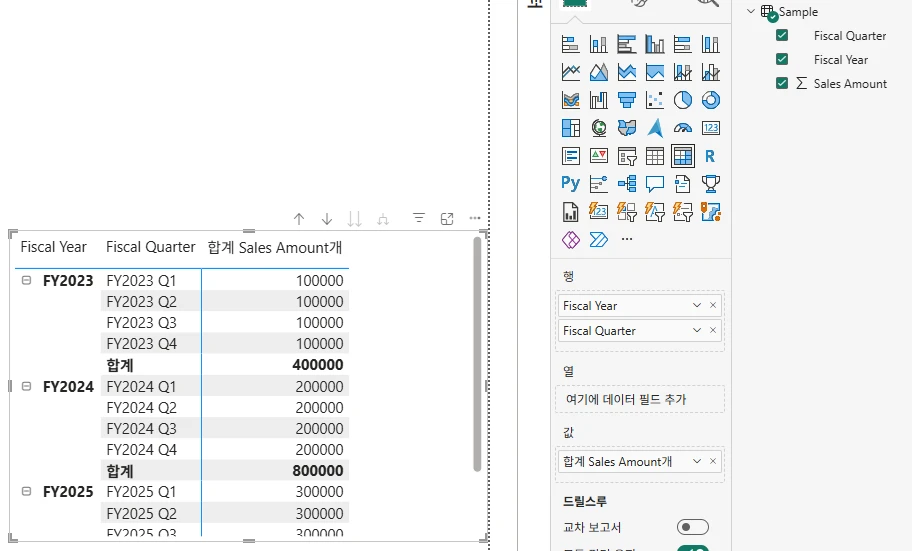Select the treemap visualization icon
The height and width of the screenshot is (551, 912).
[x=571, y=128]
